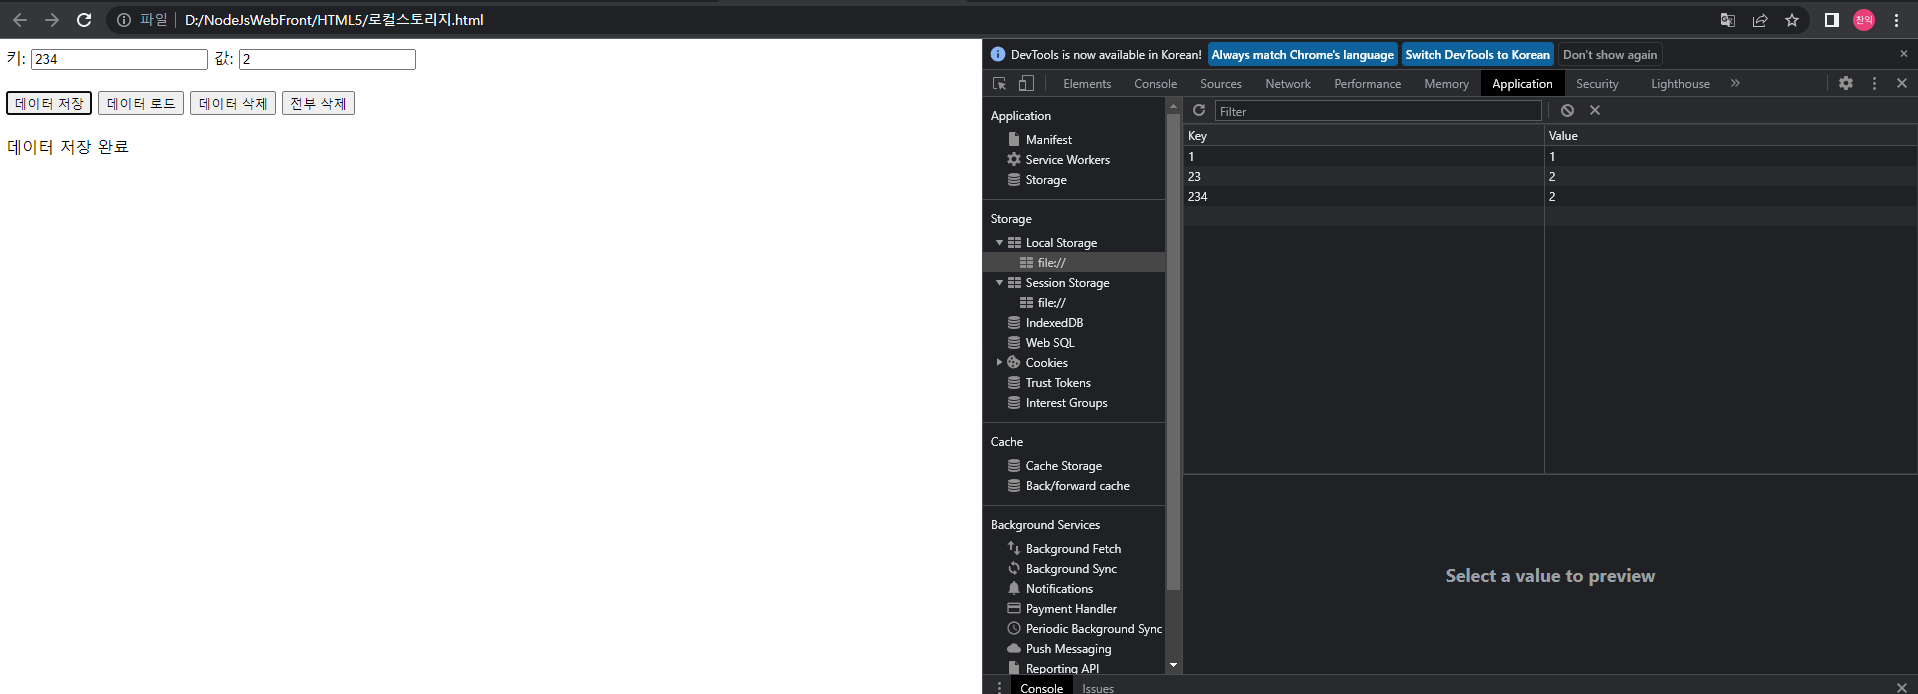Delete the selected storage entry with the X icon
Viewport: 1918px width, 694px height.
(1595, 111)
